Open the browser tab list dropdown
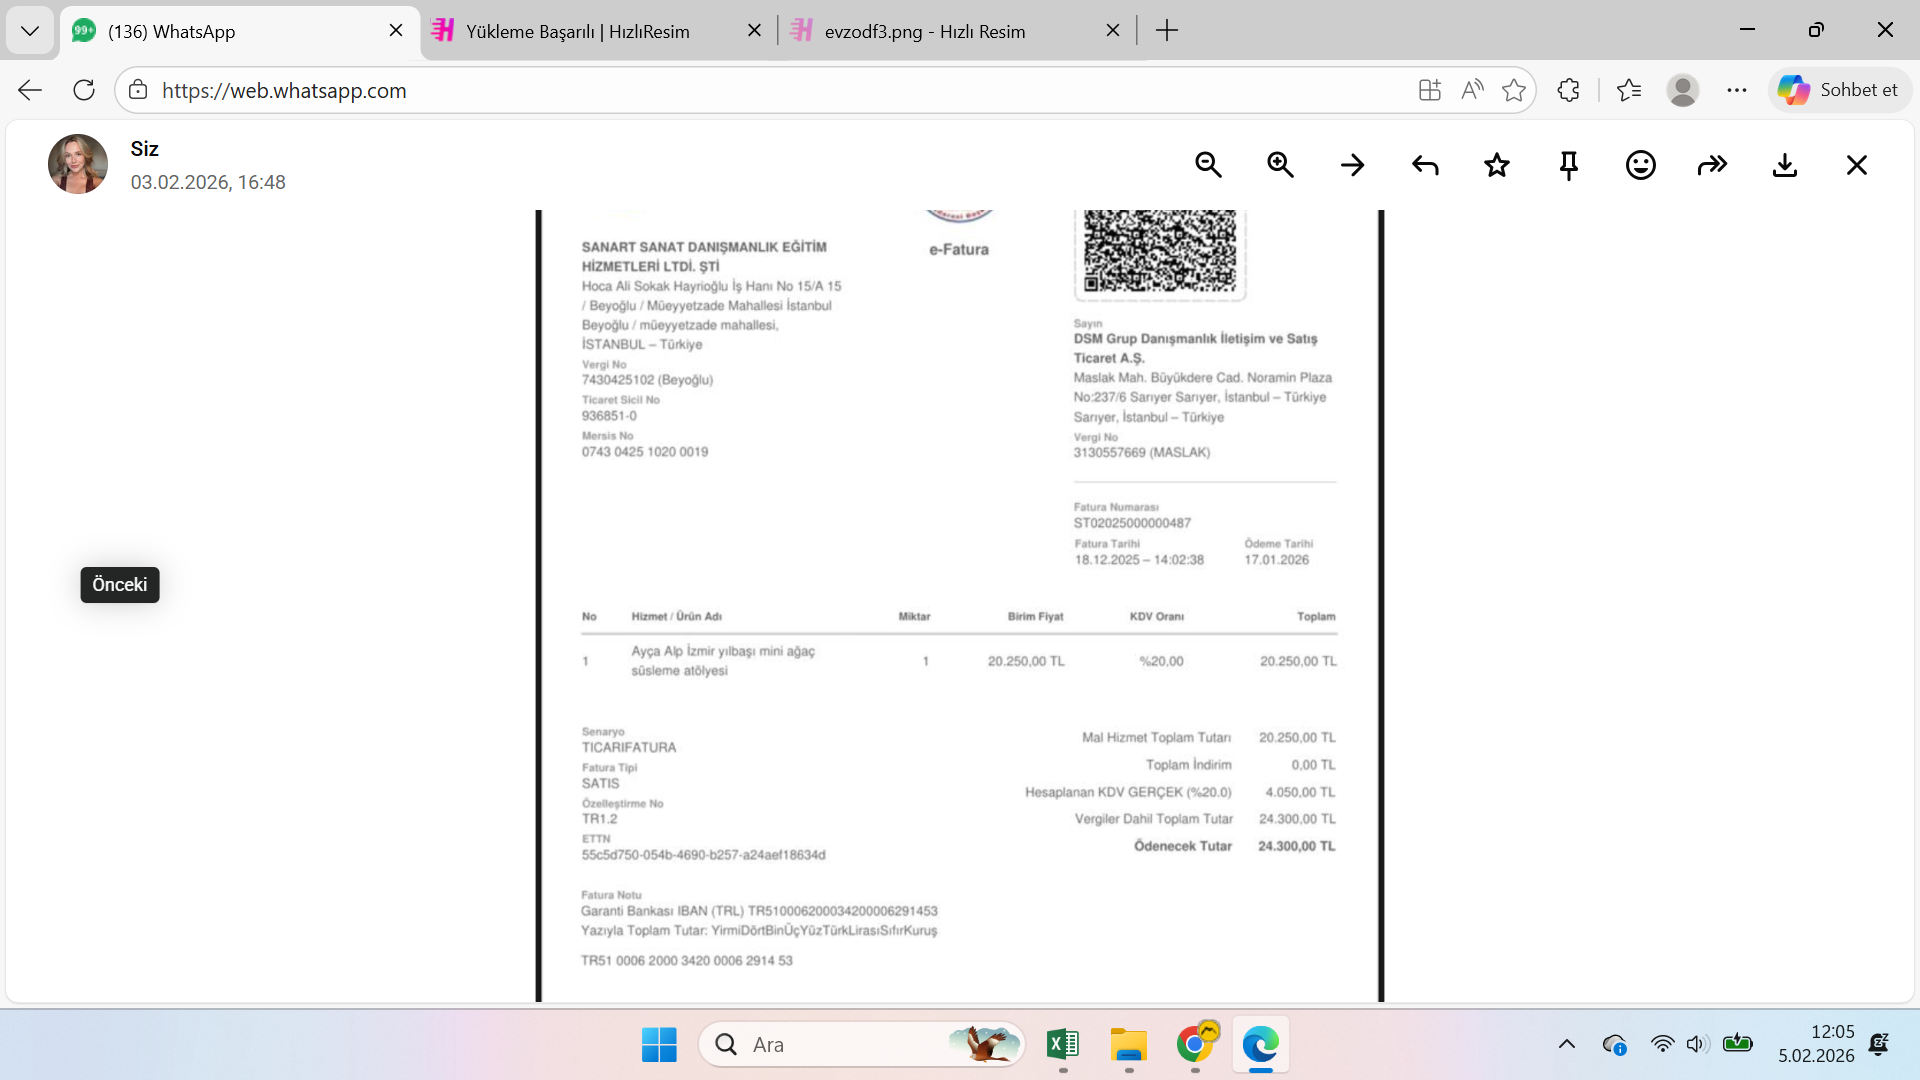 (30, 31)
